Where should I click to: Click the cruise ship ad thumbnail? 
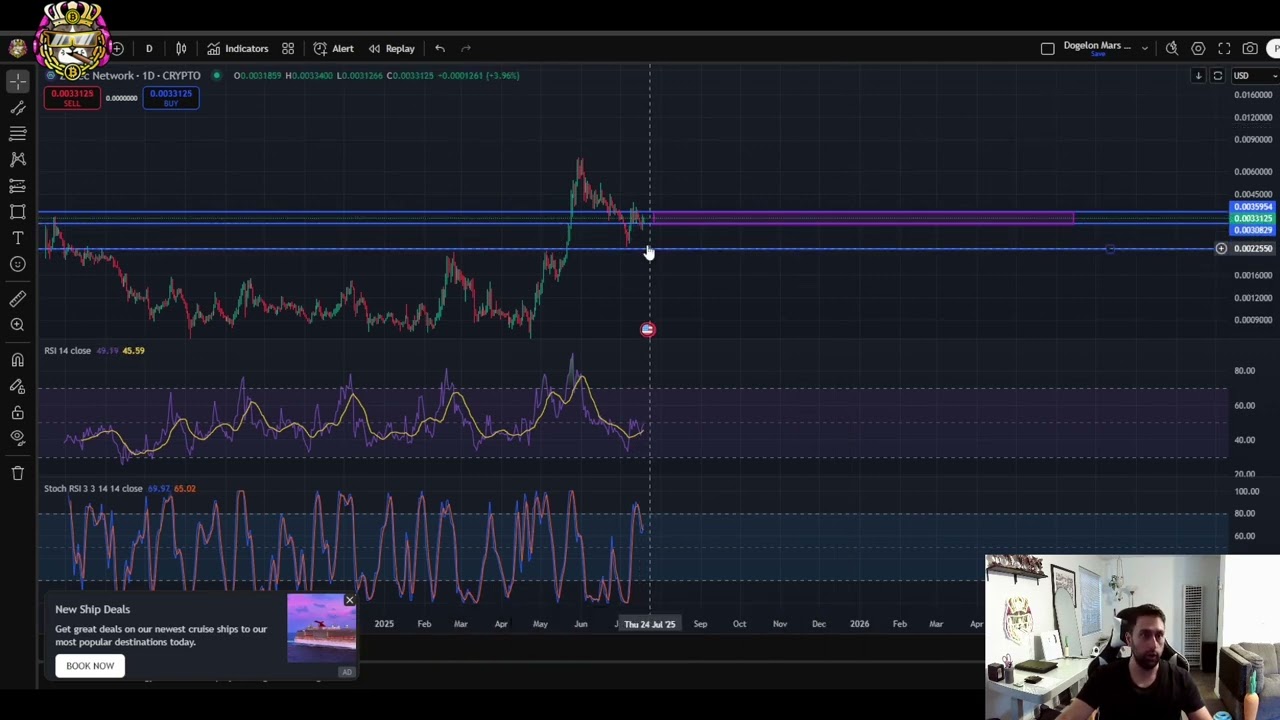(321, 629)
